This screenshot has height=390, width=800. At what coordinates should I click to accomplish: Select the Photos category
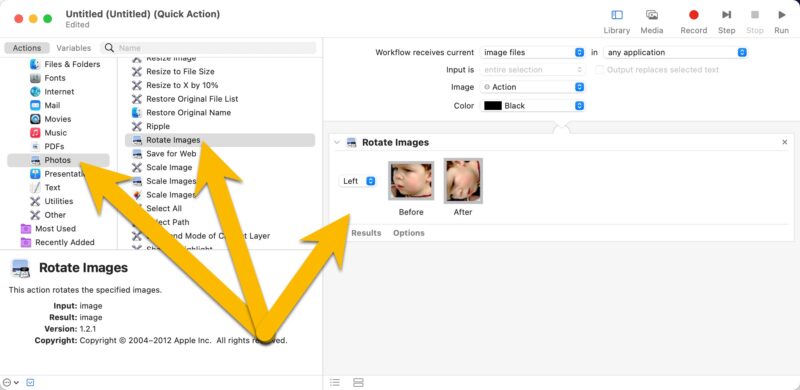pos(58,160)
